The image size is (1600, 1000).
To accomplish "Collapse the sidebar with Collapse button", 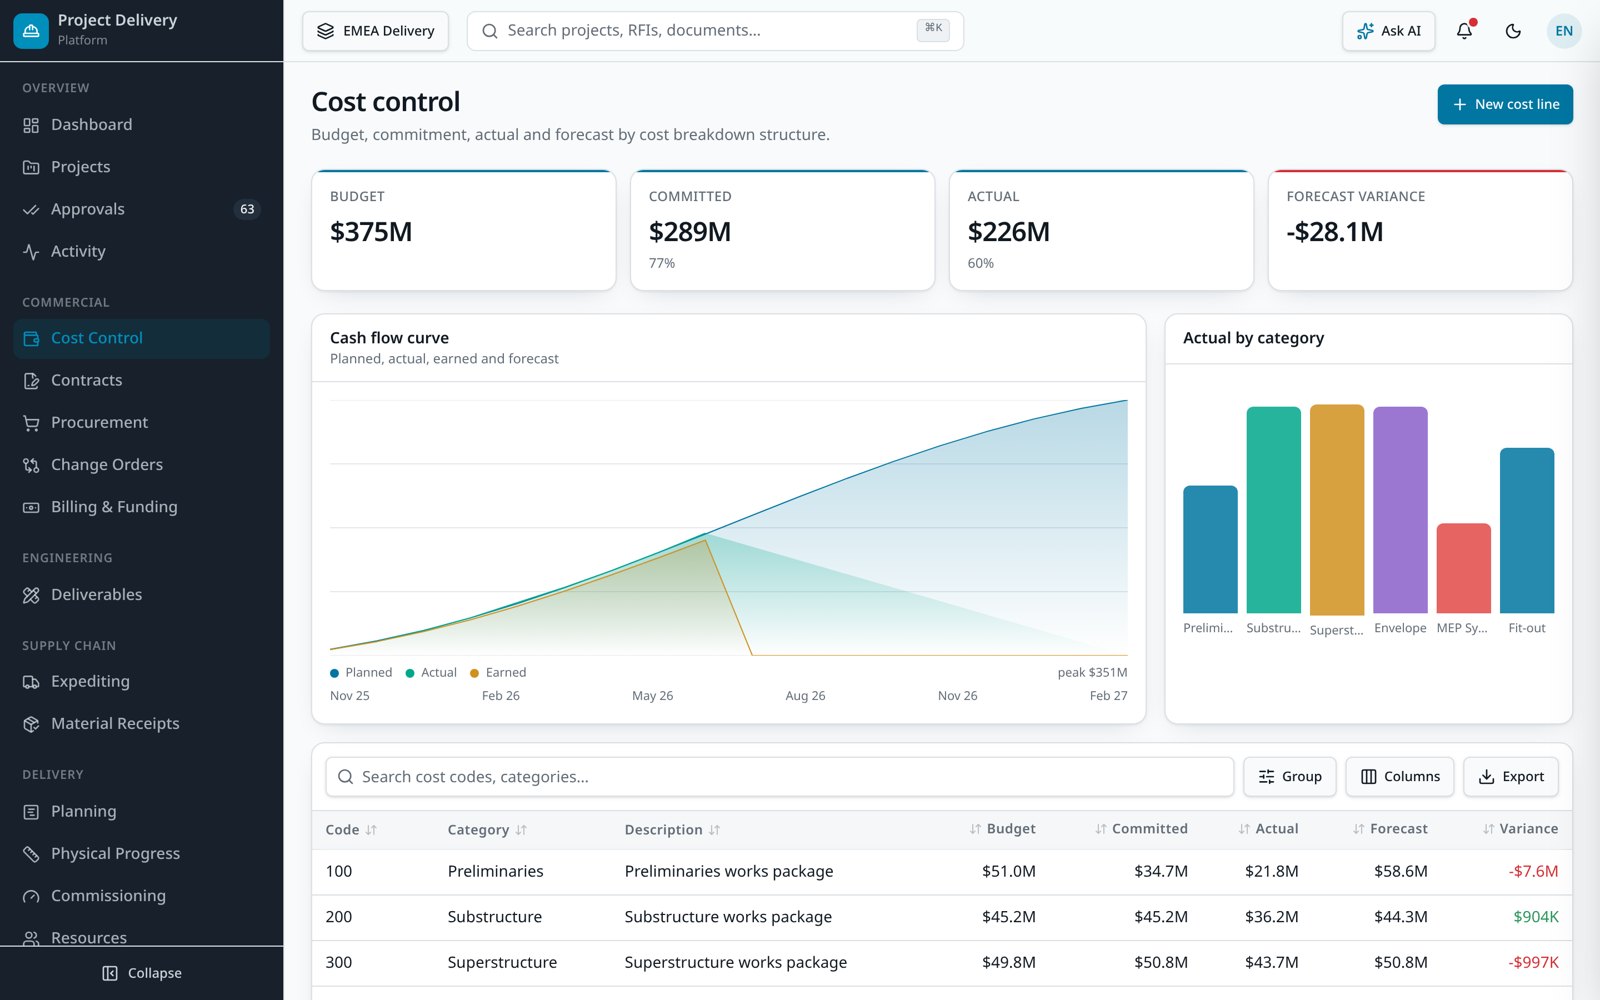I will [x=141, y=973].
